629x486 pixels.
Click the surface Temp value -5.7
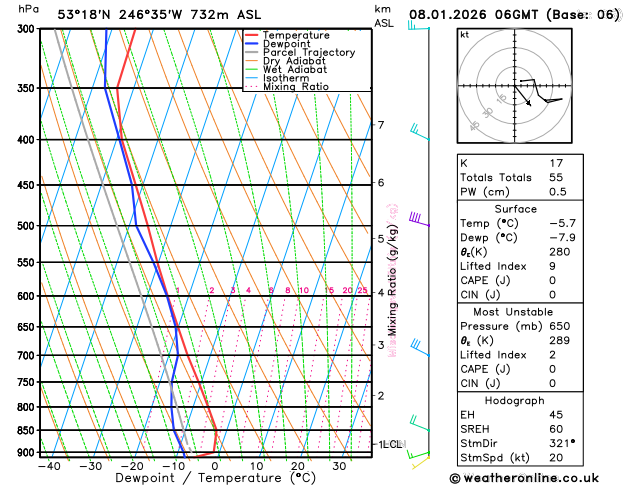coord(562,223)
